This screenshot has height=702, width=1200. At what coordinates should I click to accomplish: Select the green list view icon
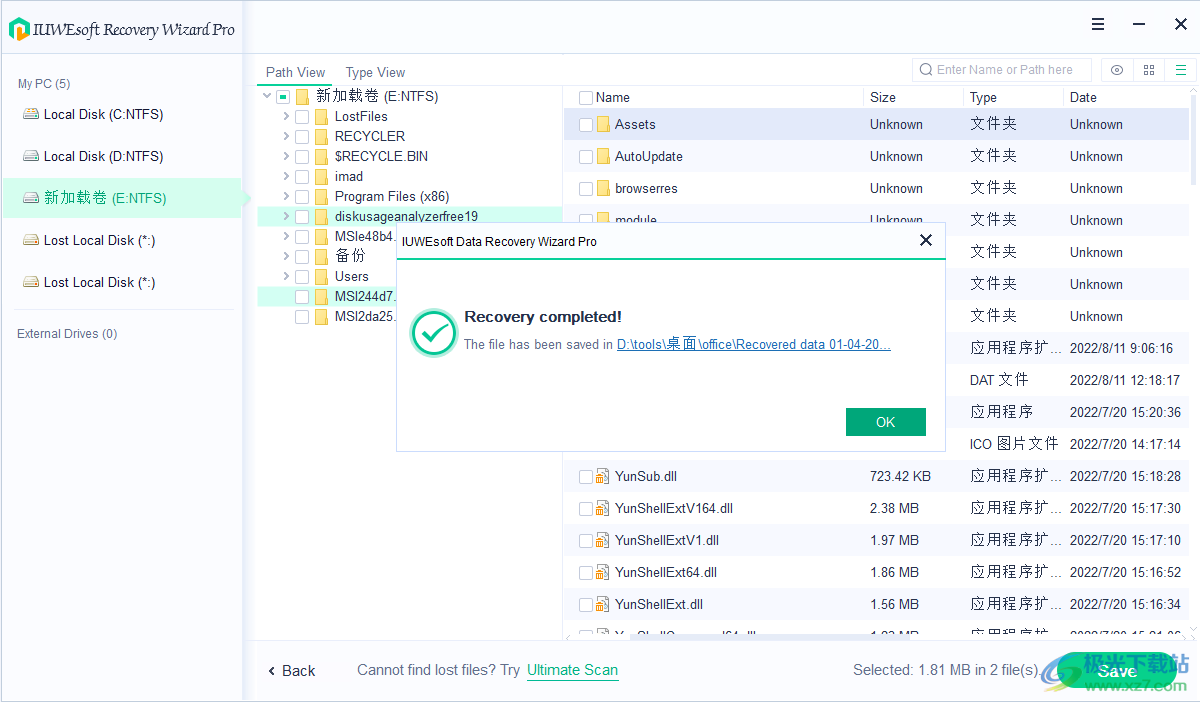pyautogui.click(x=1180, y=70)
